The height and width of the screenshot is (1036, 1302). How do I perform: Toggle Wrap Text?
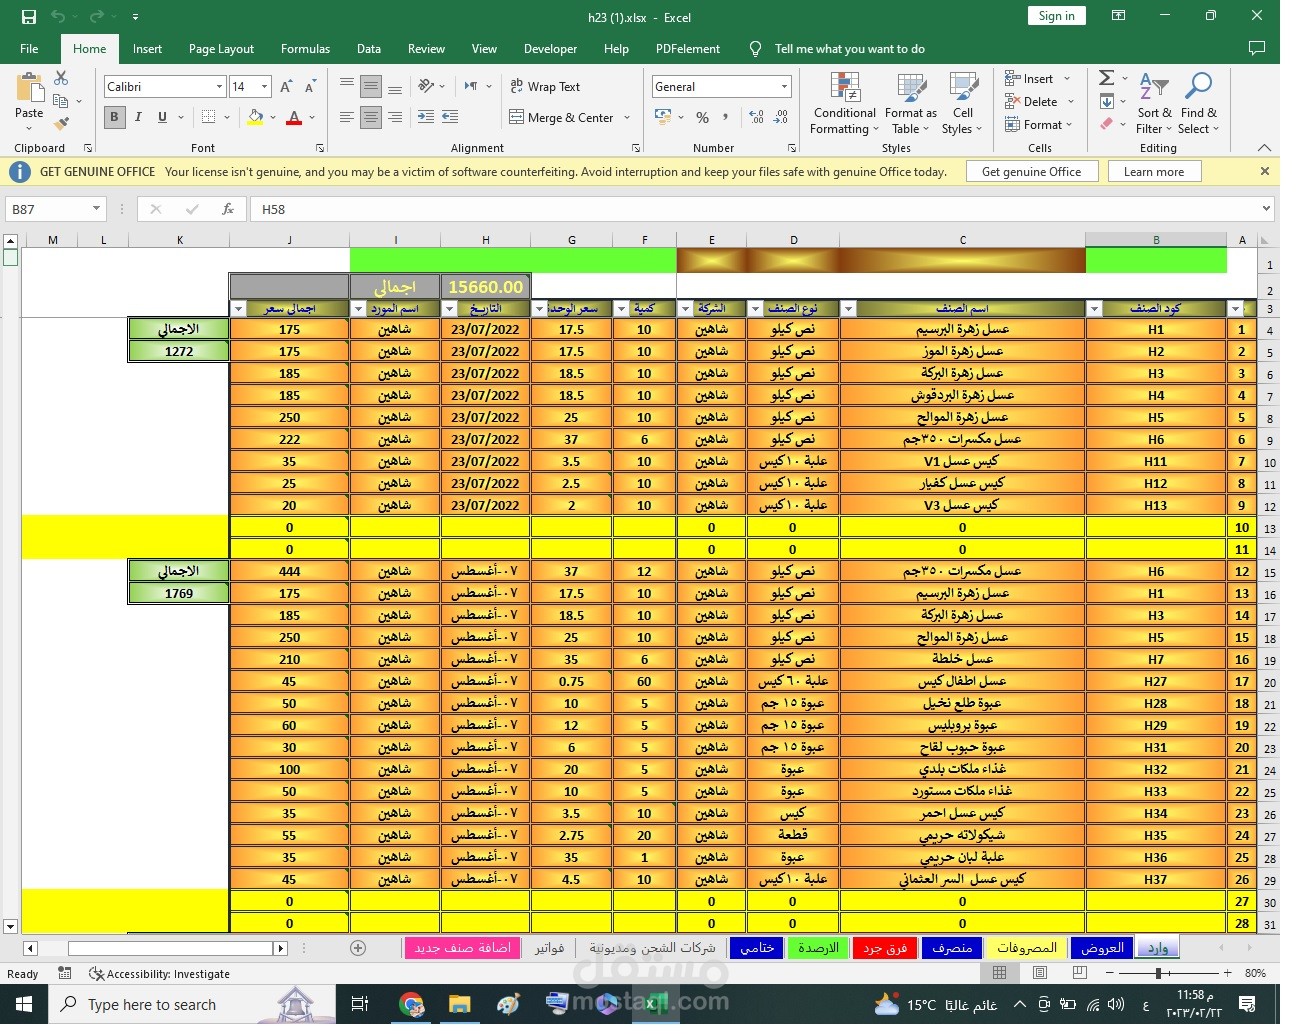545,87
